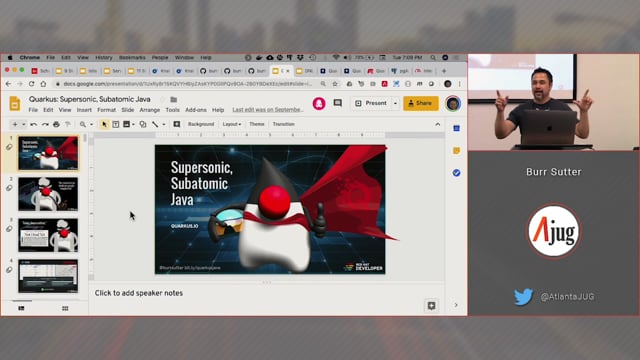640x360 pixels.
Task: Open the Keep notes side panel icon
Action: coord(456,151)
